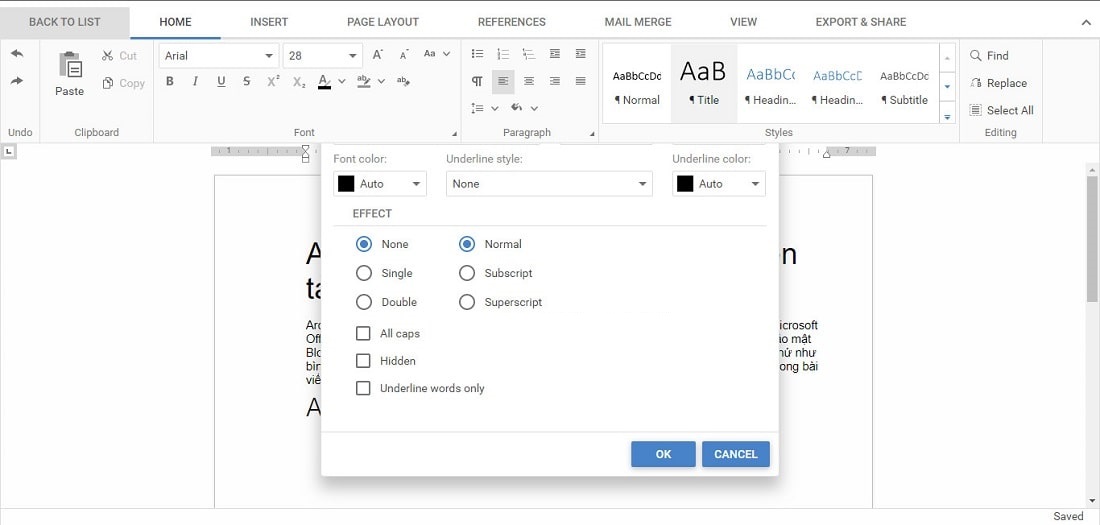Open the Underline color Auto swatch
The height and width of the screenshot is (525, 1100).
click(x=719, y=184)
